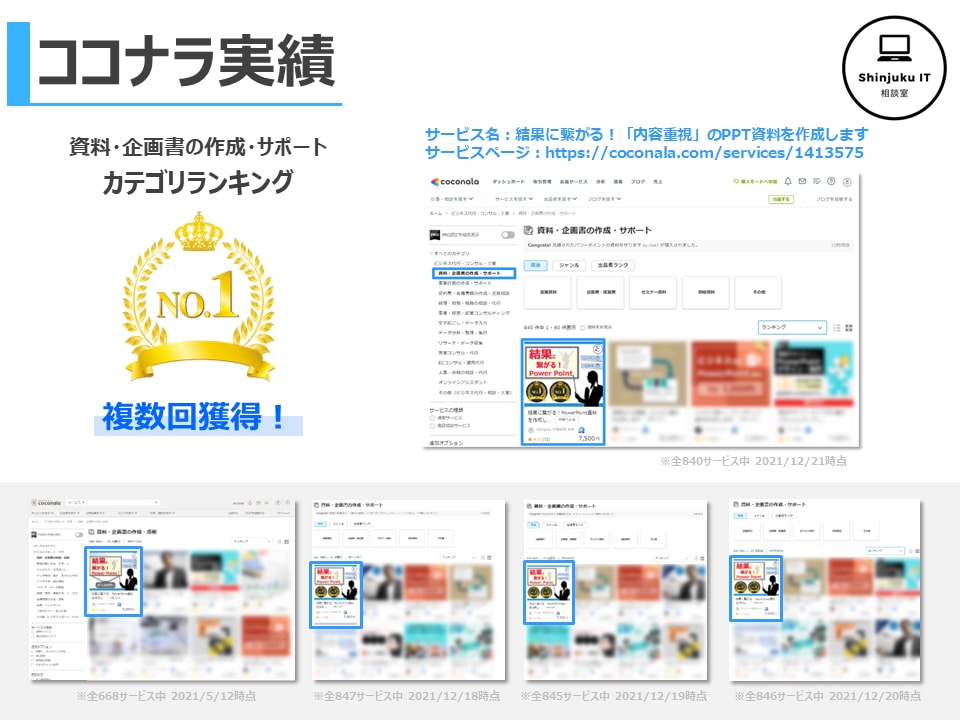The image size is (960, 720).
Task: Toggle the PRO認定 display switch
Action: 508,234
